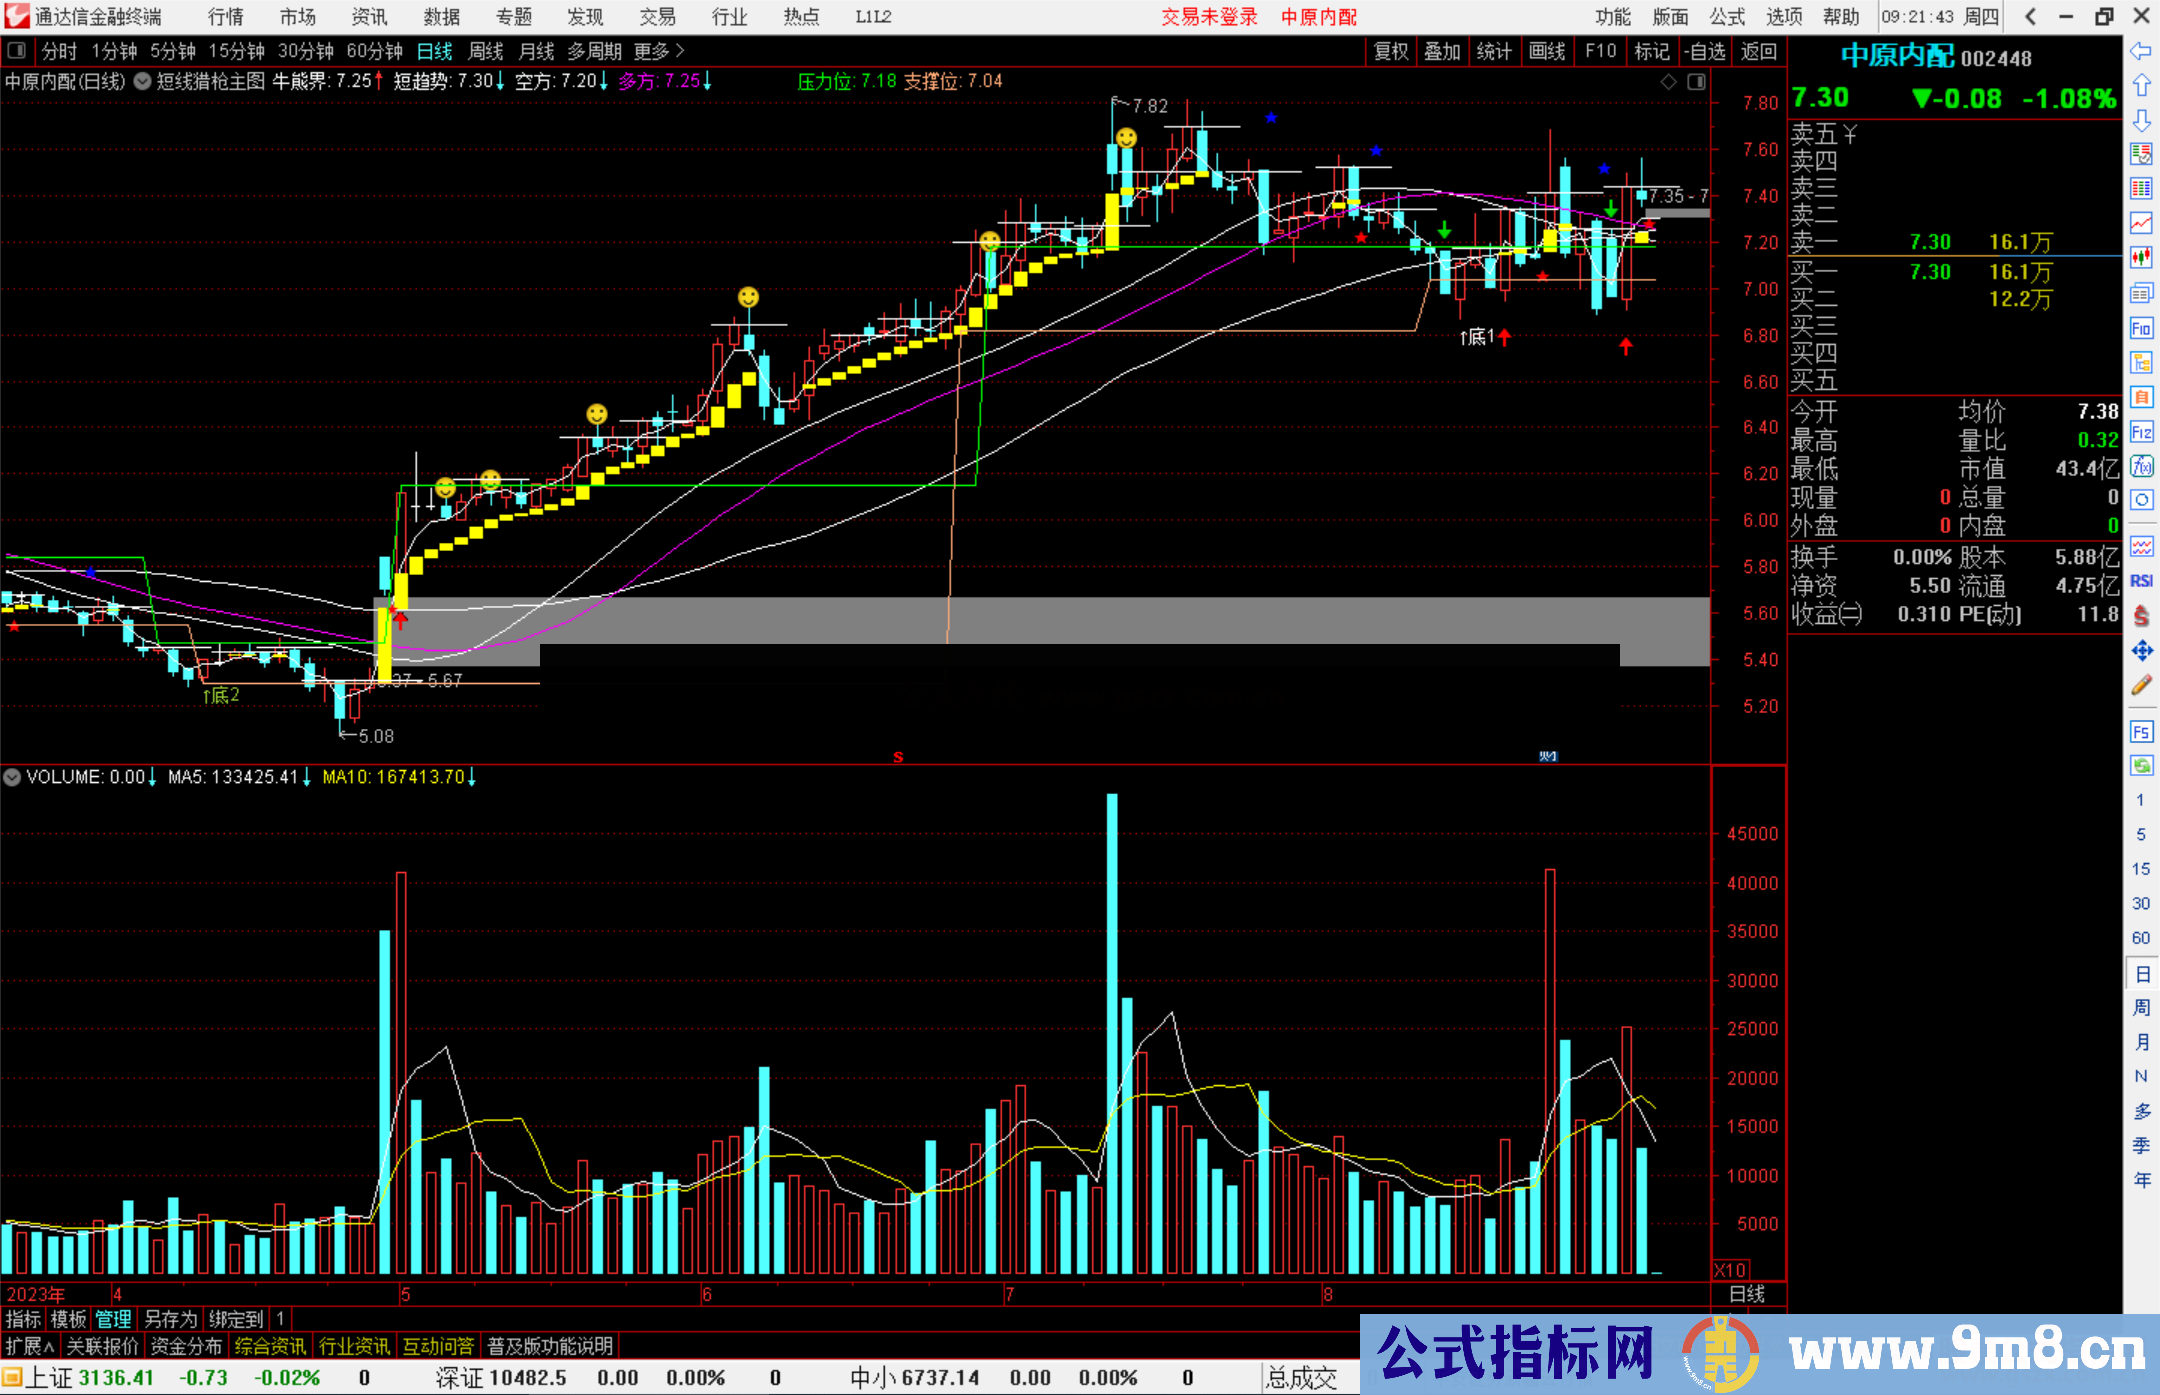Image resolution: width=2160 pixels, height=1395 pixels.
Task: Select the pencil drawing tool icon
Action: [x=2141, y=686]
